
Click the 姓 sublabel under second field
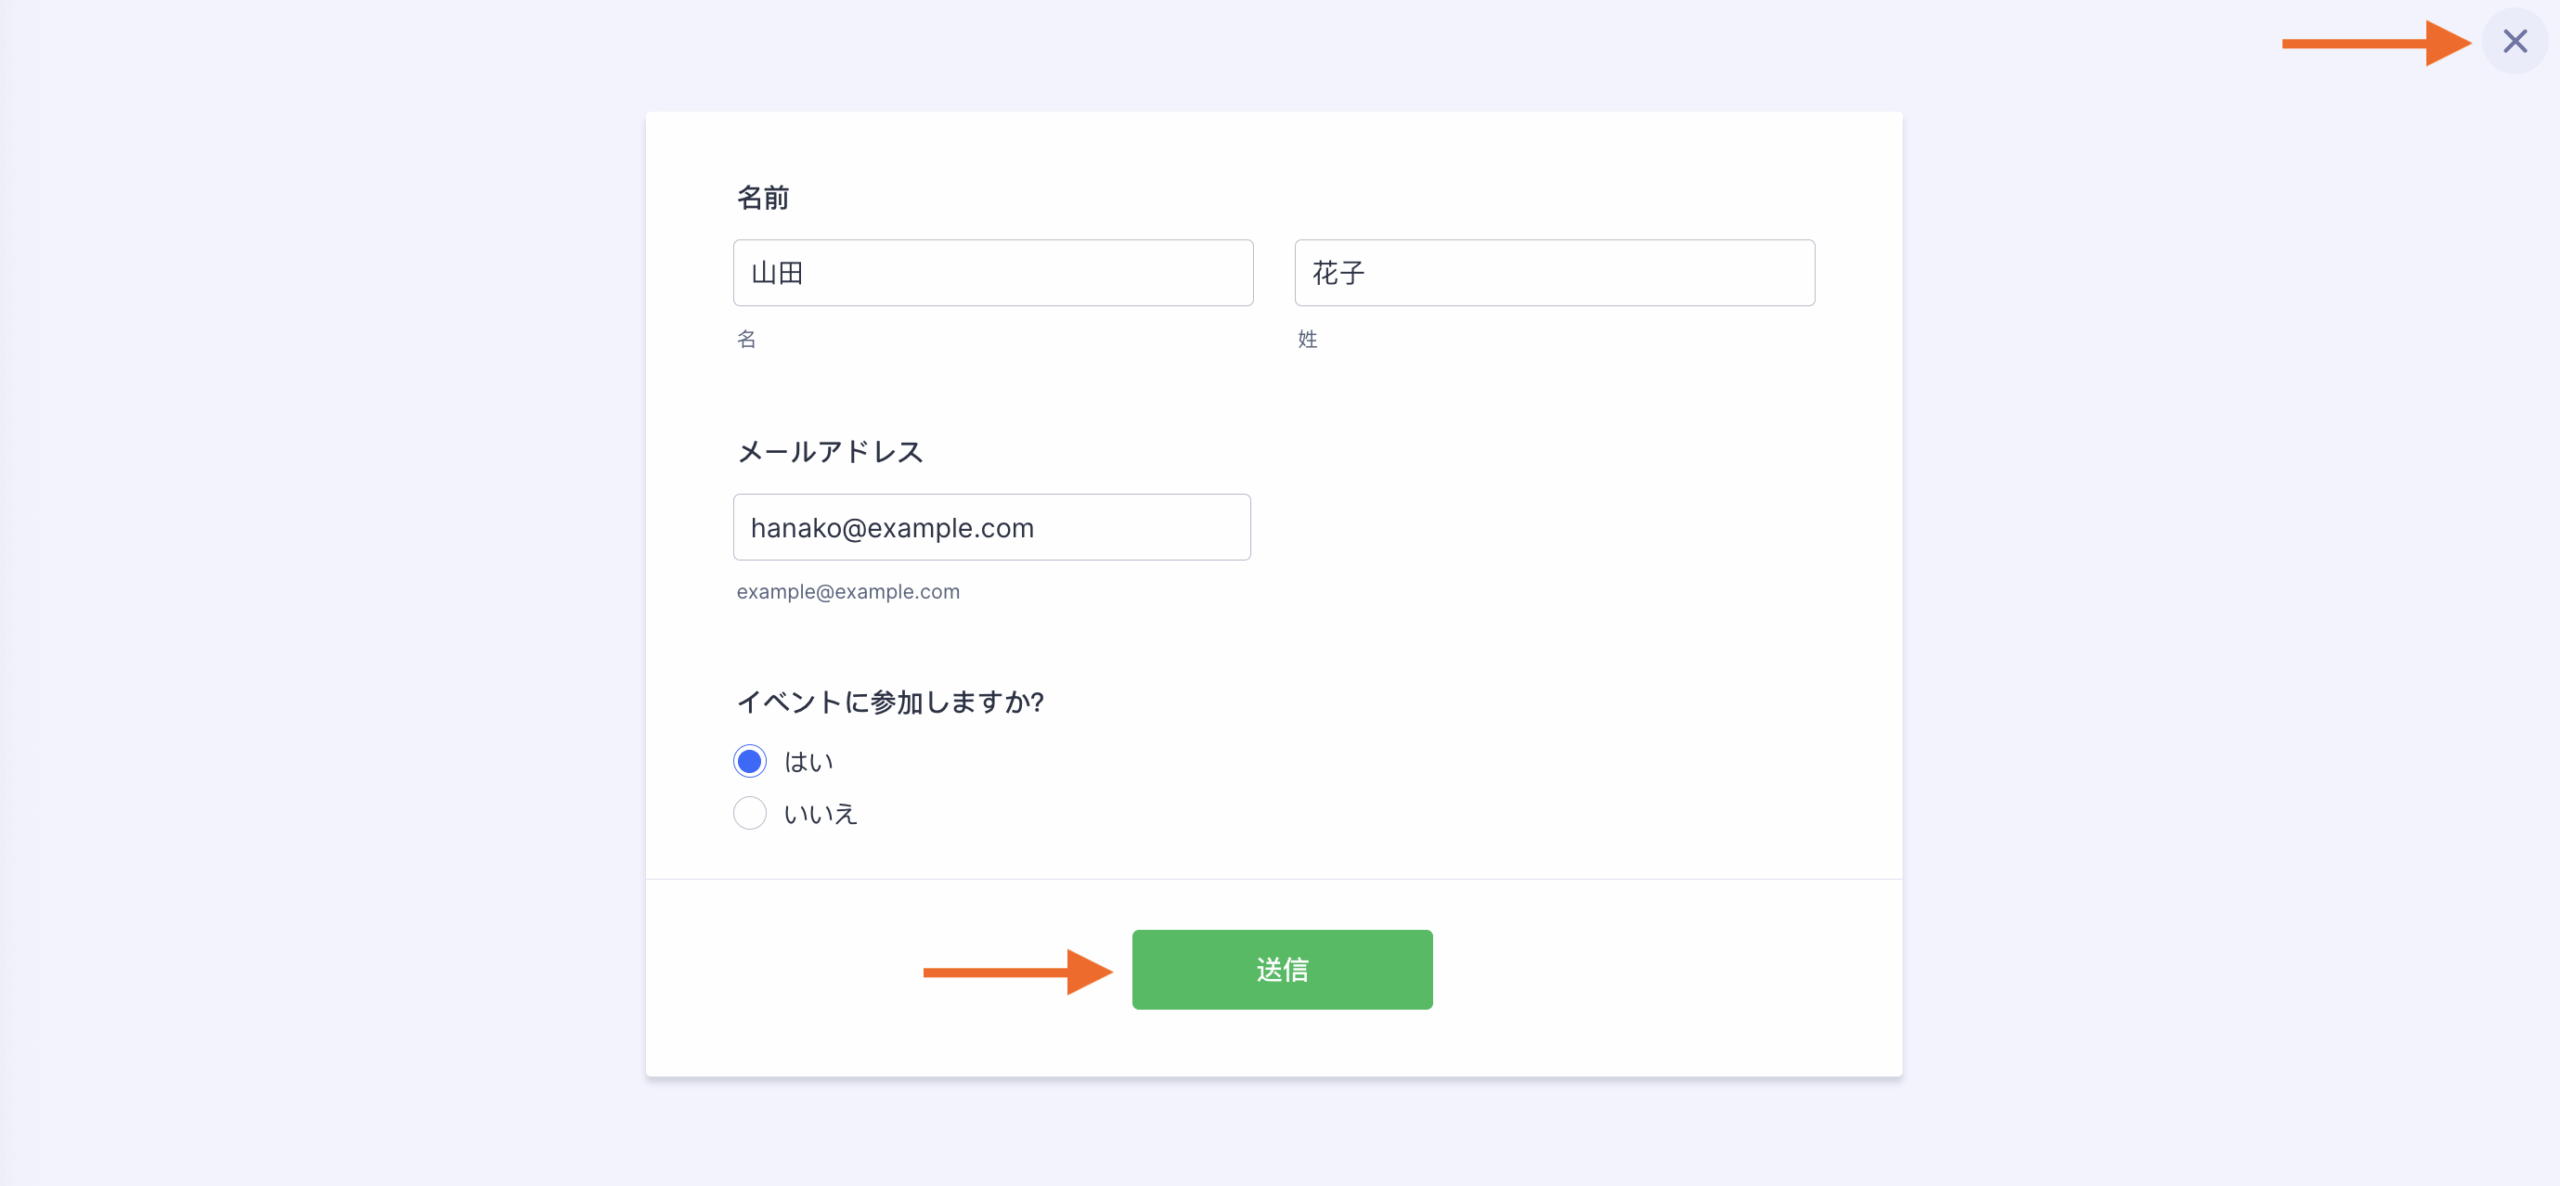tap(1307, 339)
